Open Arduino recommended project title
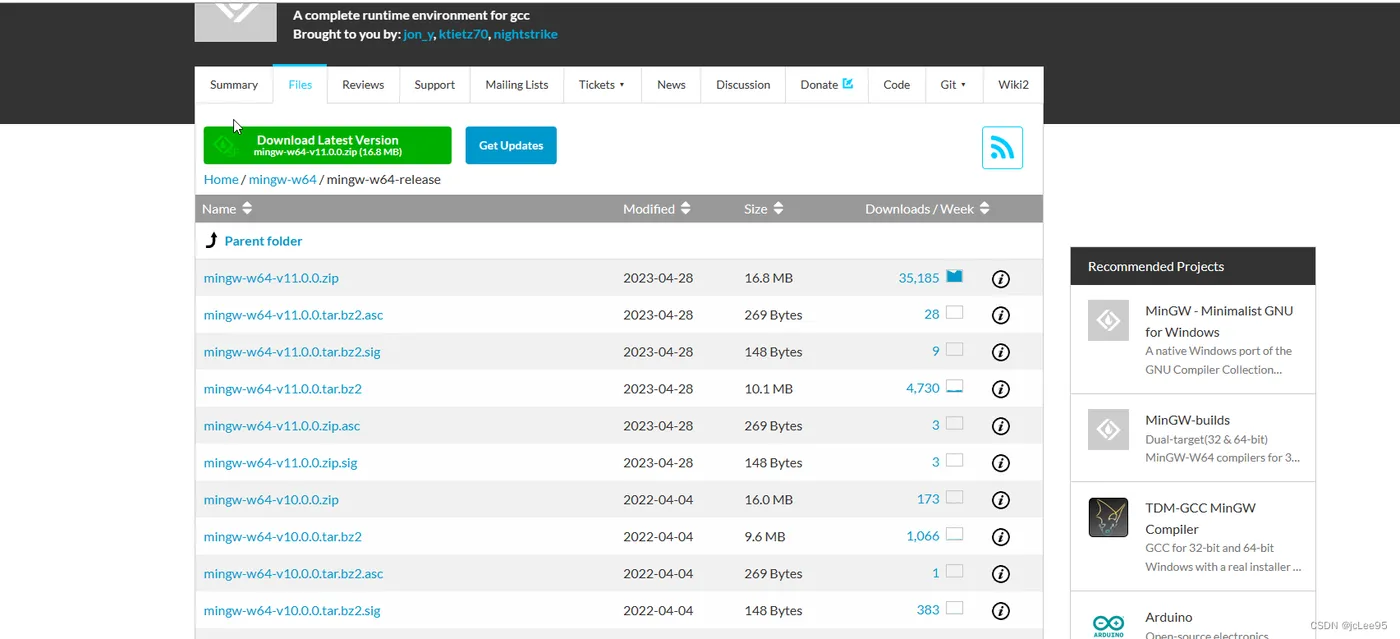This screenshot has width=1400, height=639. [1168, 617]
